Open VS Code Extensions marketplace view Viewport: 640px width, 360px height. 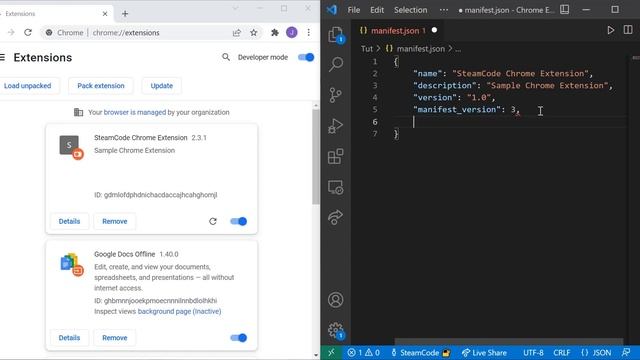[336, 156]
